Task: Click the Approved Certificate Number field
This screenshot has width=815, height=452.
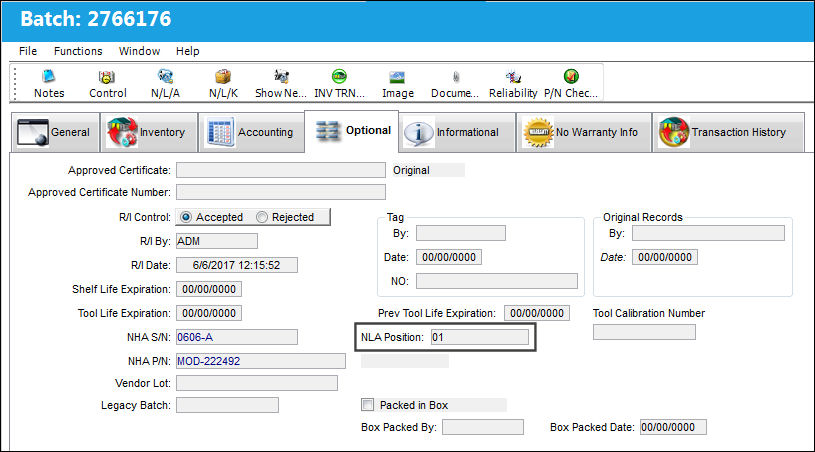Action: 281,192
